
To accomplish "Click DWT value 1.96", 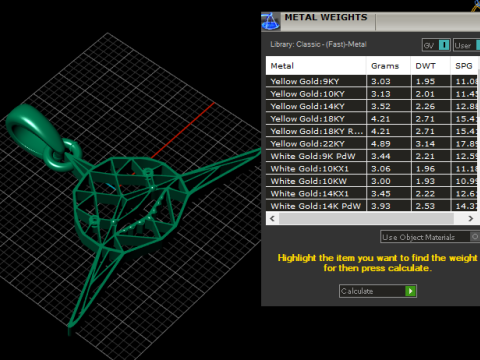I will pyautogui.click(x=425, y=169).
